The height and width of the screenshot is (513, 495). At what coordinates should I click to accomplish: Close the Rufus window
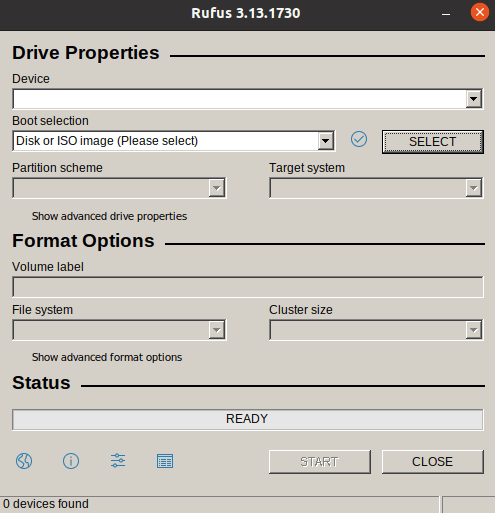[480, 12]
